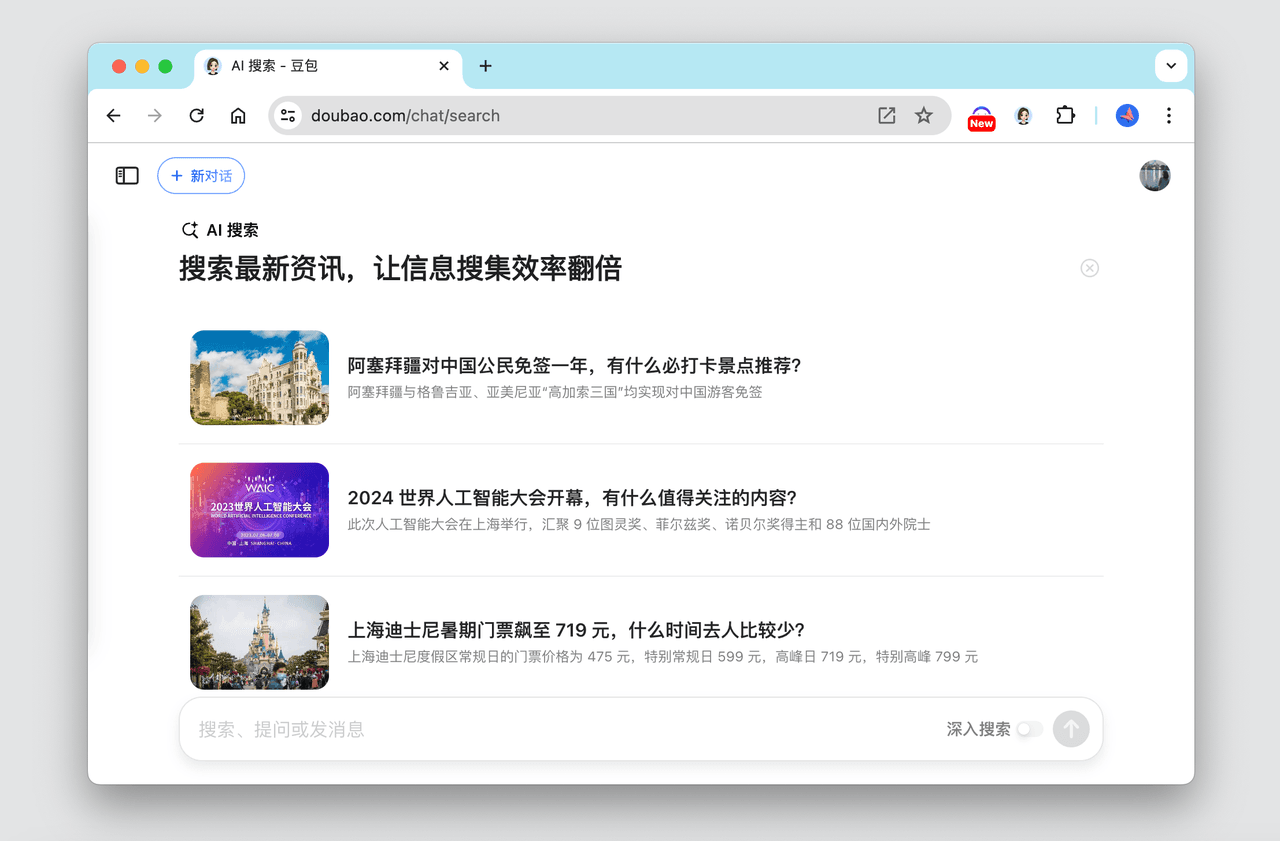Screen dimensions: 1280x841
Task: Expand the tab search dropdown arrow
Action: point(1171,66)
